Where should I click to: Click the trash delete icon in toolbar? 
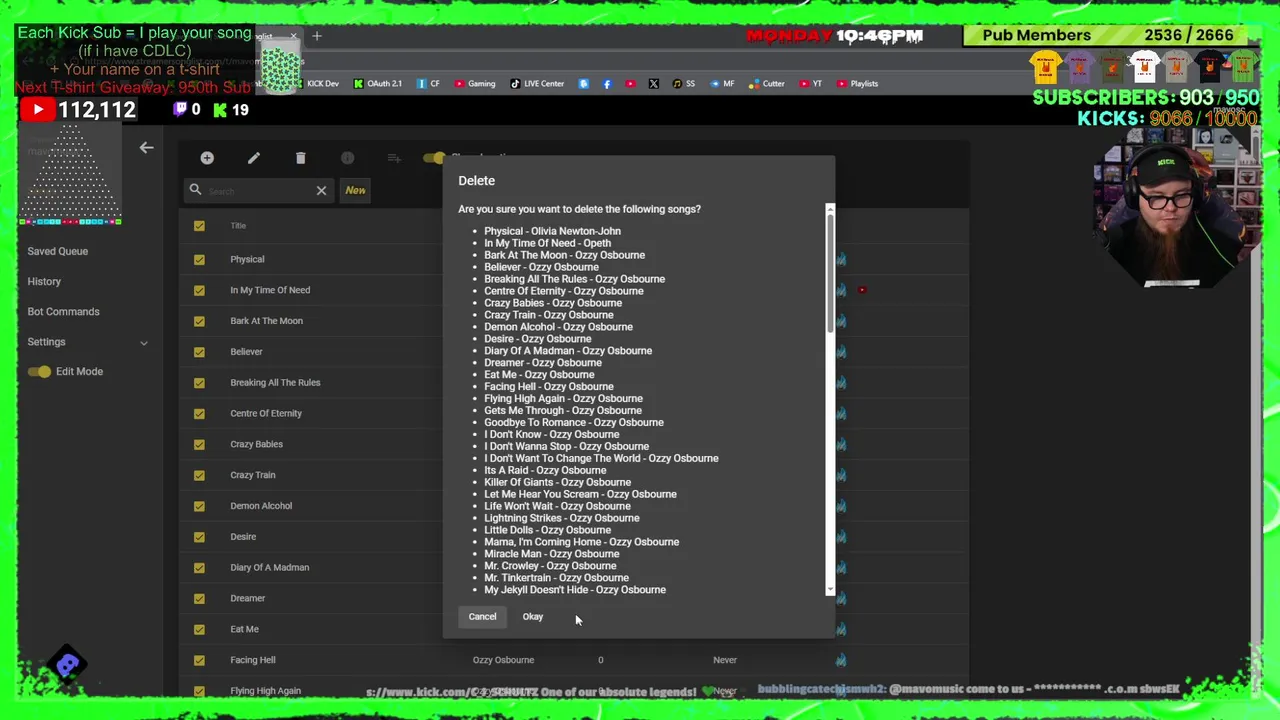tap(301, 158)
